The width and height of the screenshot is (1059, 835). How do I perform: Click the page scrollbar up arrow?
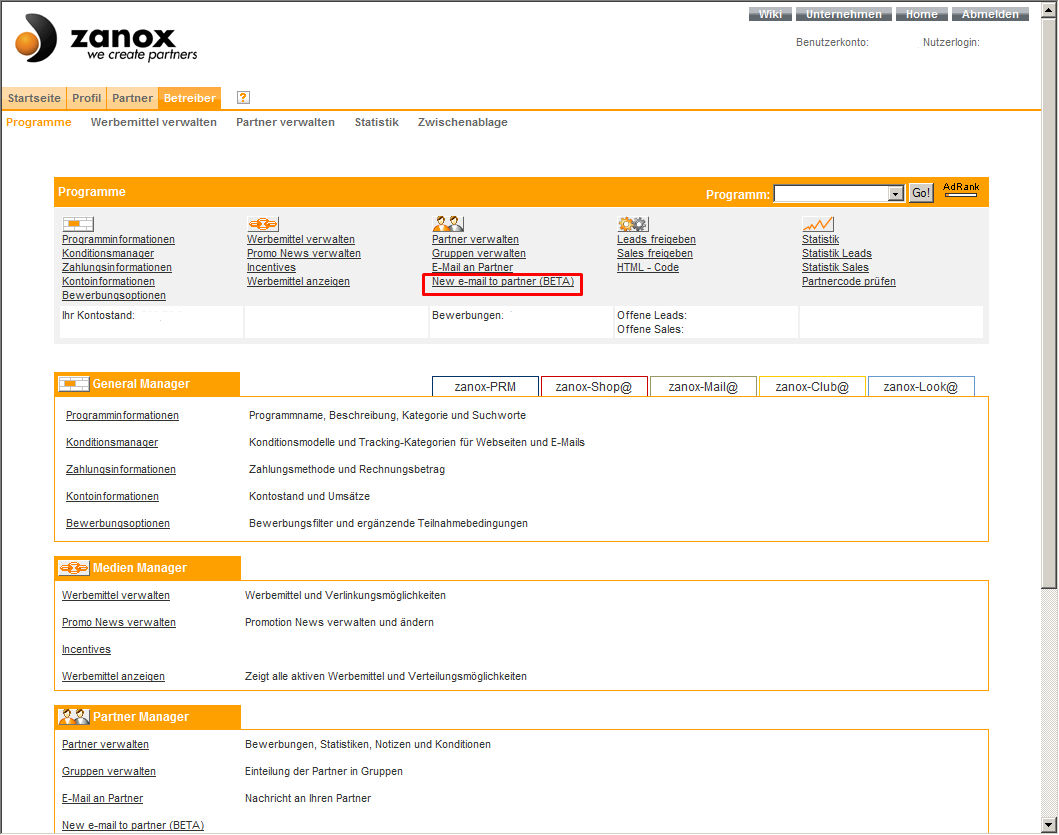pos(1049,9)
